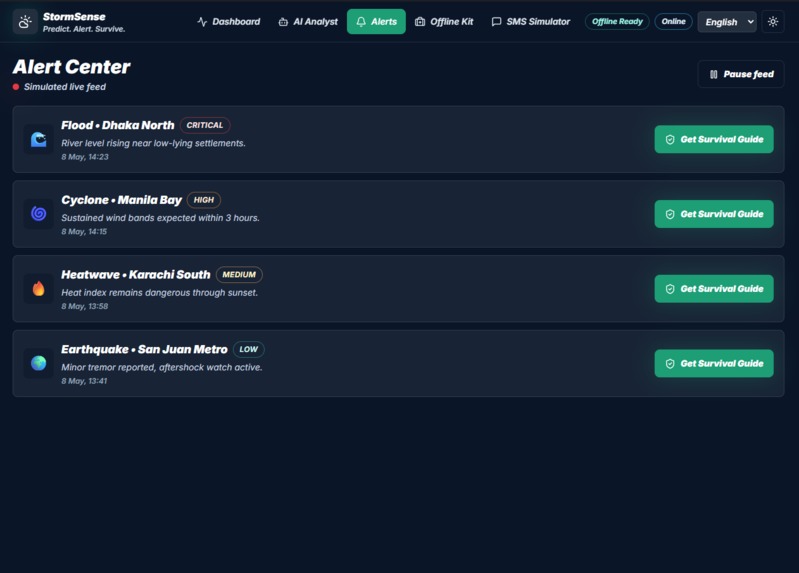The image size is (799, 573).
Task: Click the HIGH severity badge
Action: click(x=204, y=200)
